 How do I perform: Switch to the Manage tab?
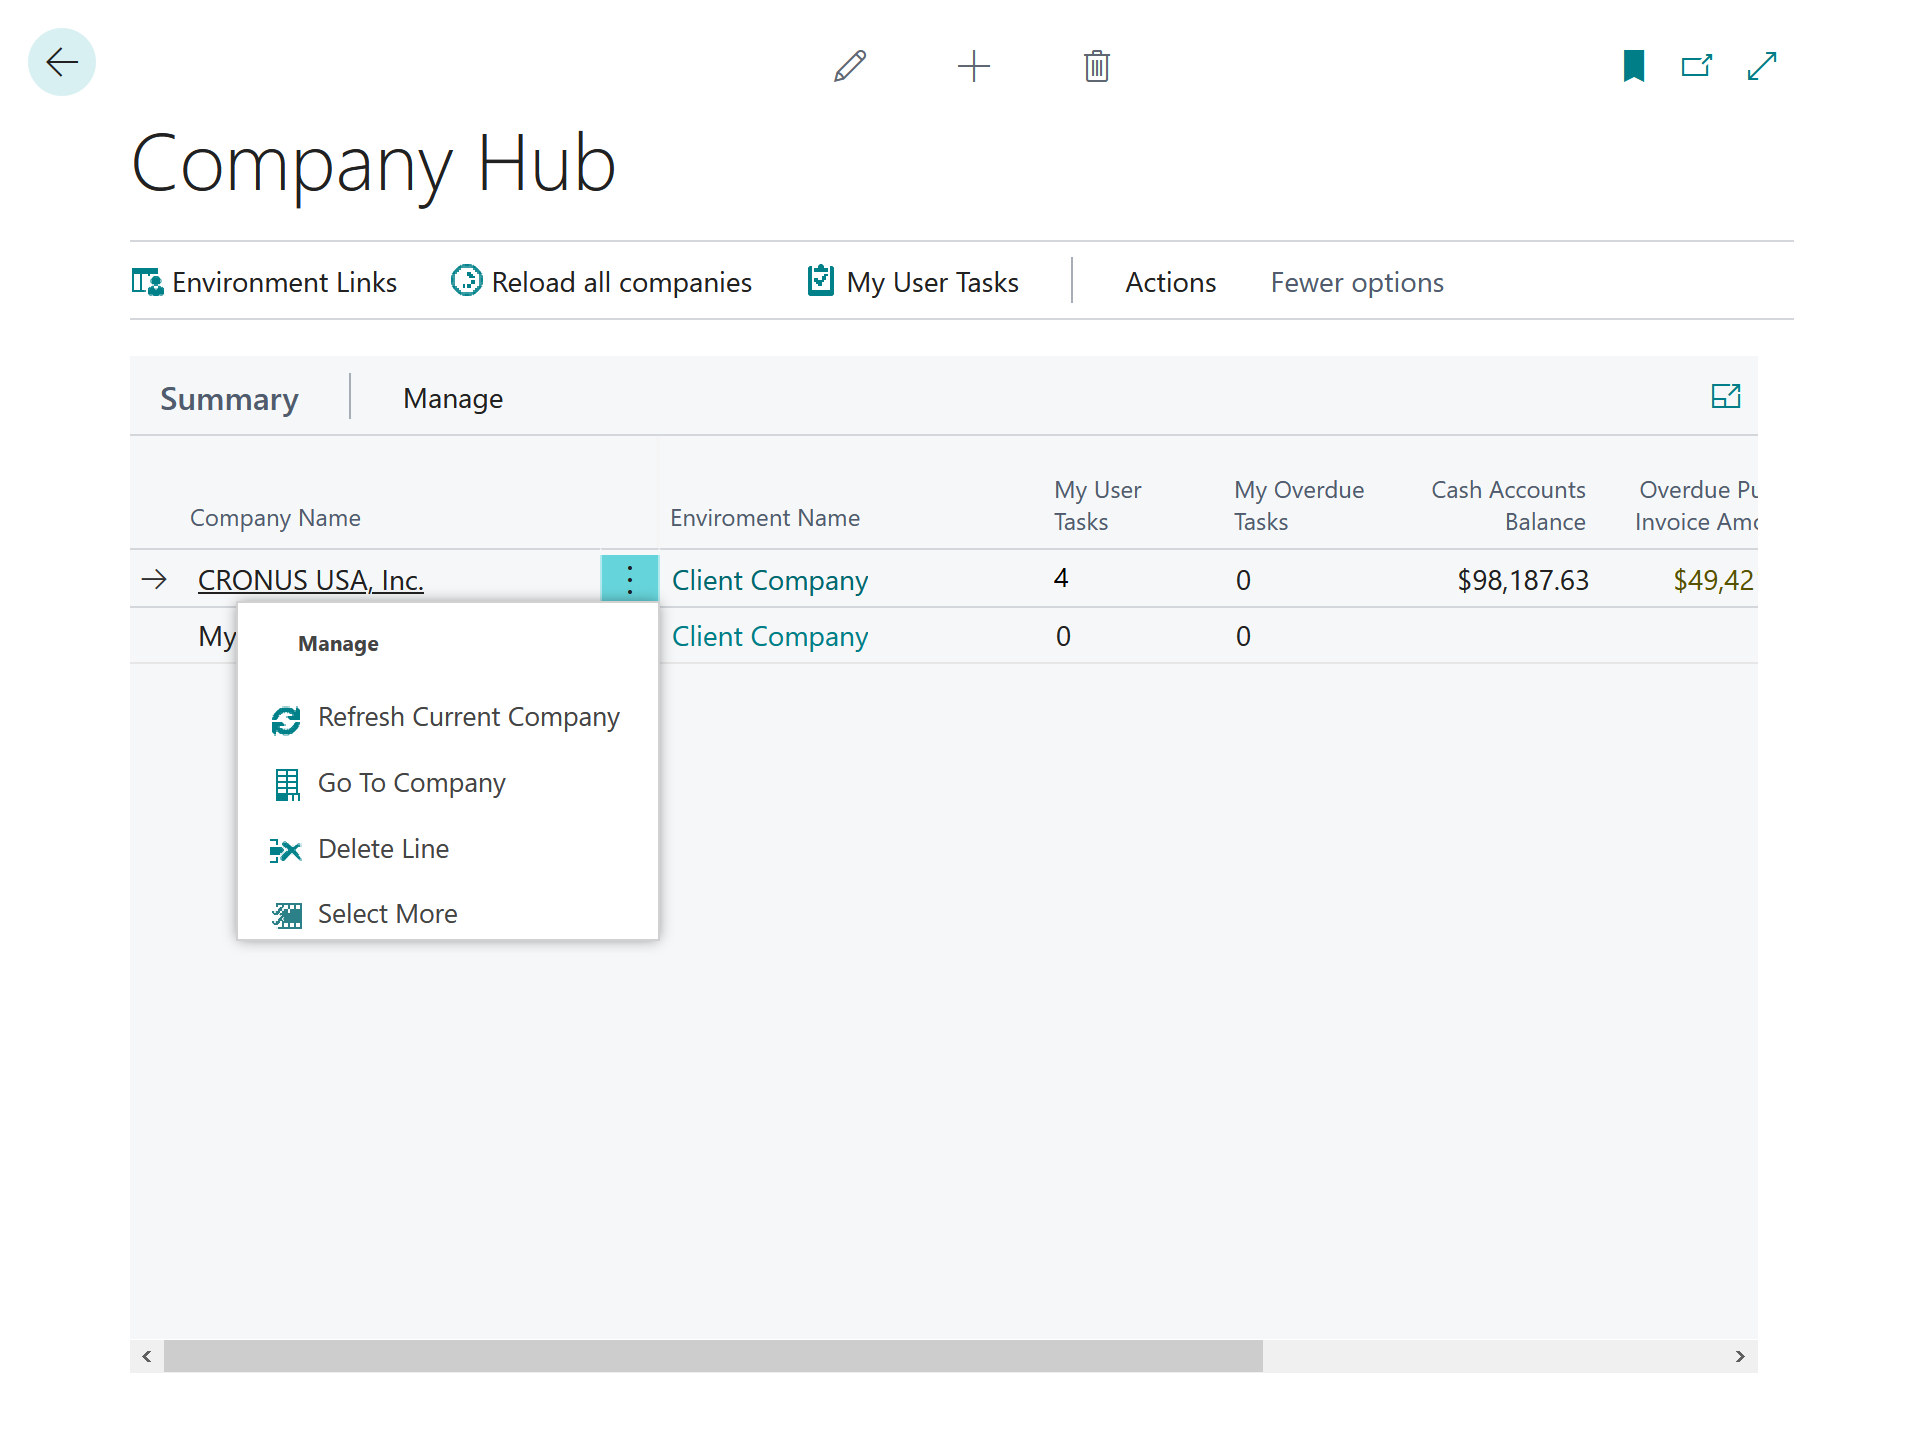[x=453, y=398]
